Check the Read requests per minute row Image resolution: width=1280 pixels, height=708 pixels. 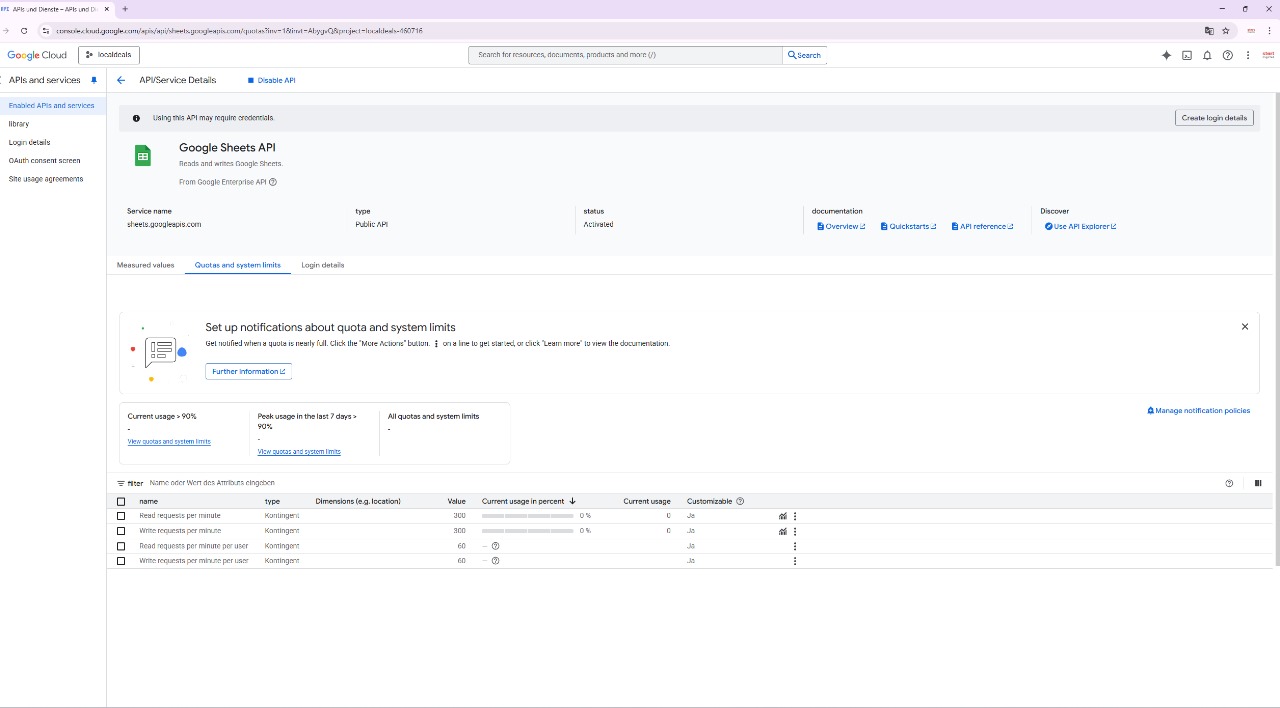[121, 516]
